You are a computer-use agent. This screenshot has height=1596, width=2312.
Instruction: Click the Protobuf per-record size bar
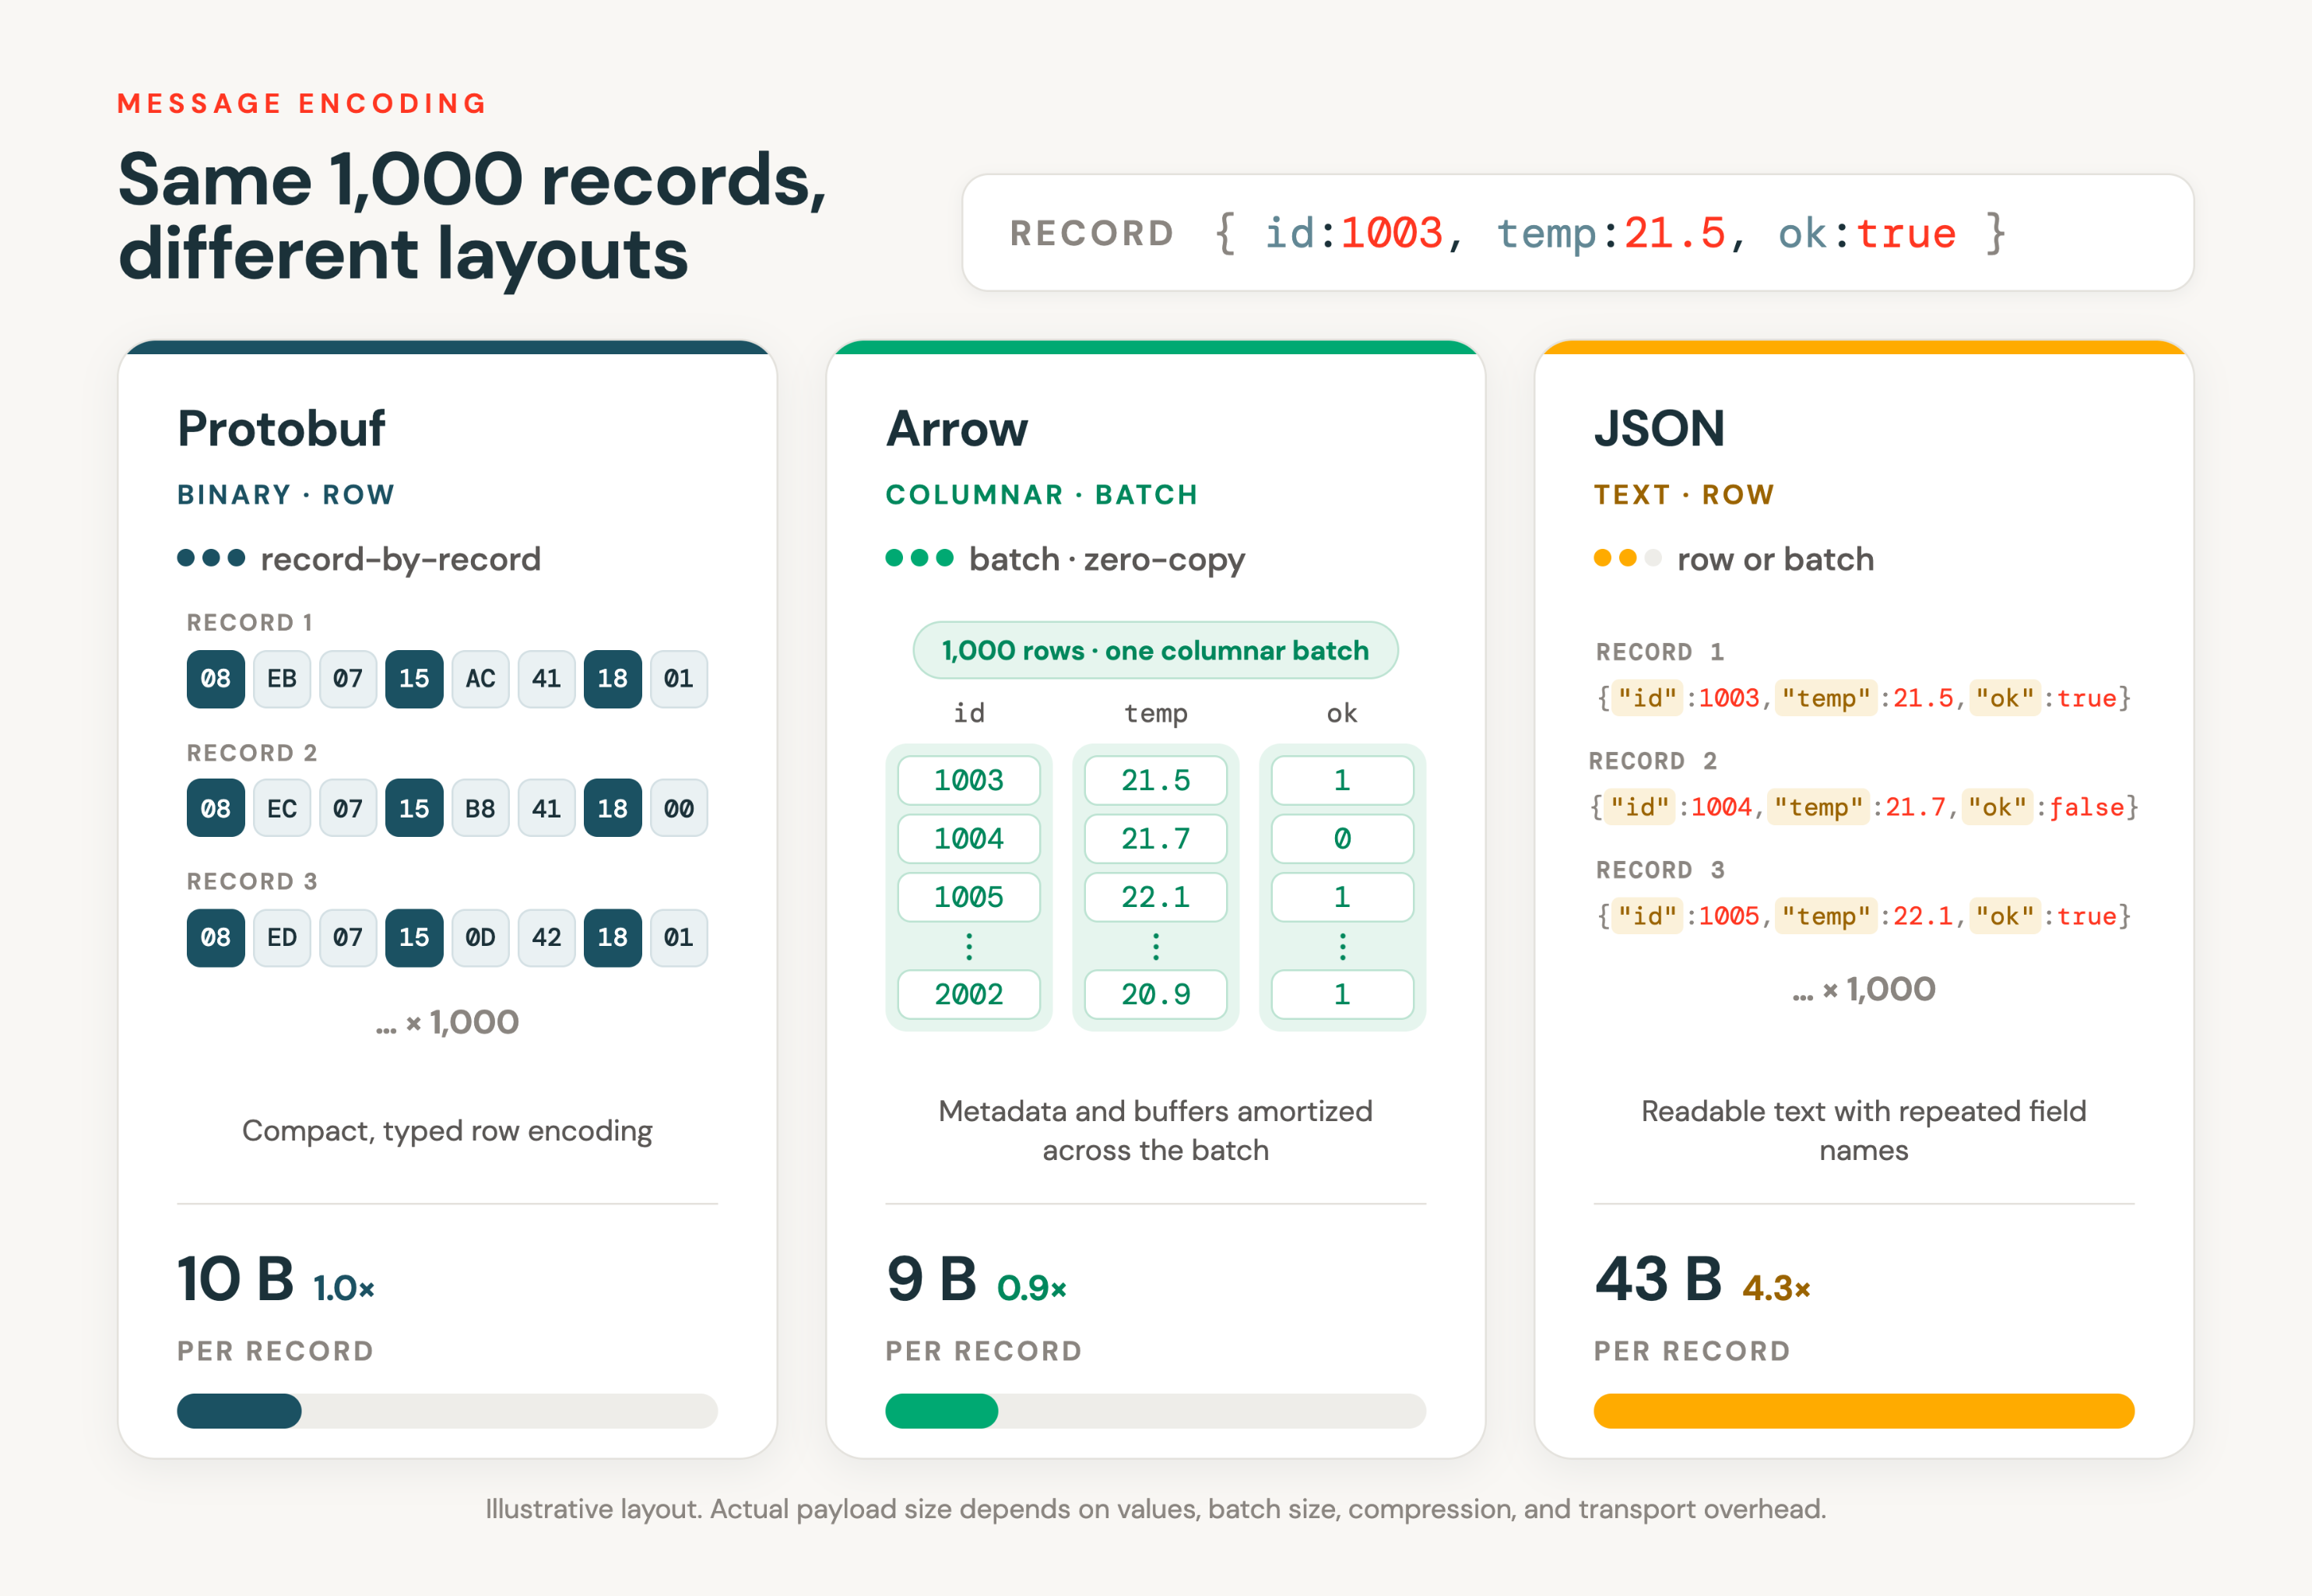[447, 1410]
